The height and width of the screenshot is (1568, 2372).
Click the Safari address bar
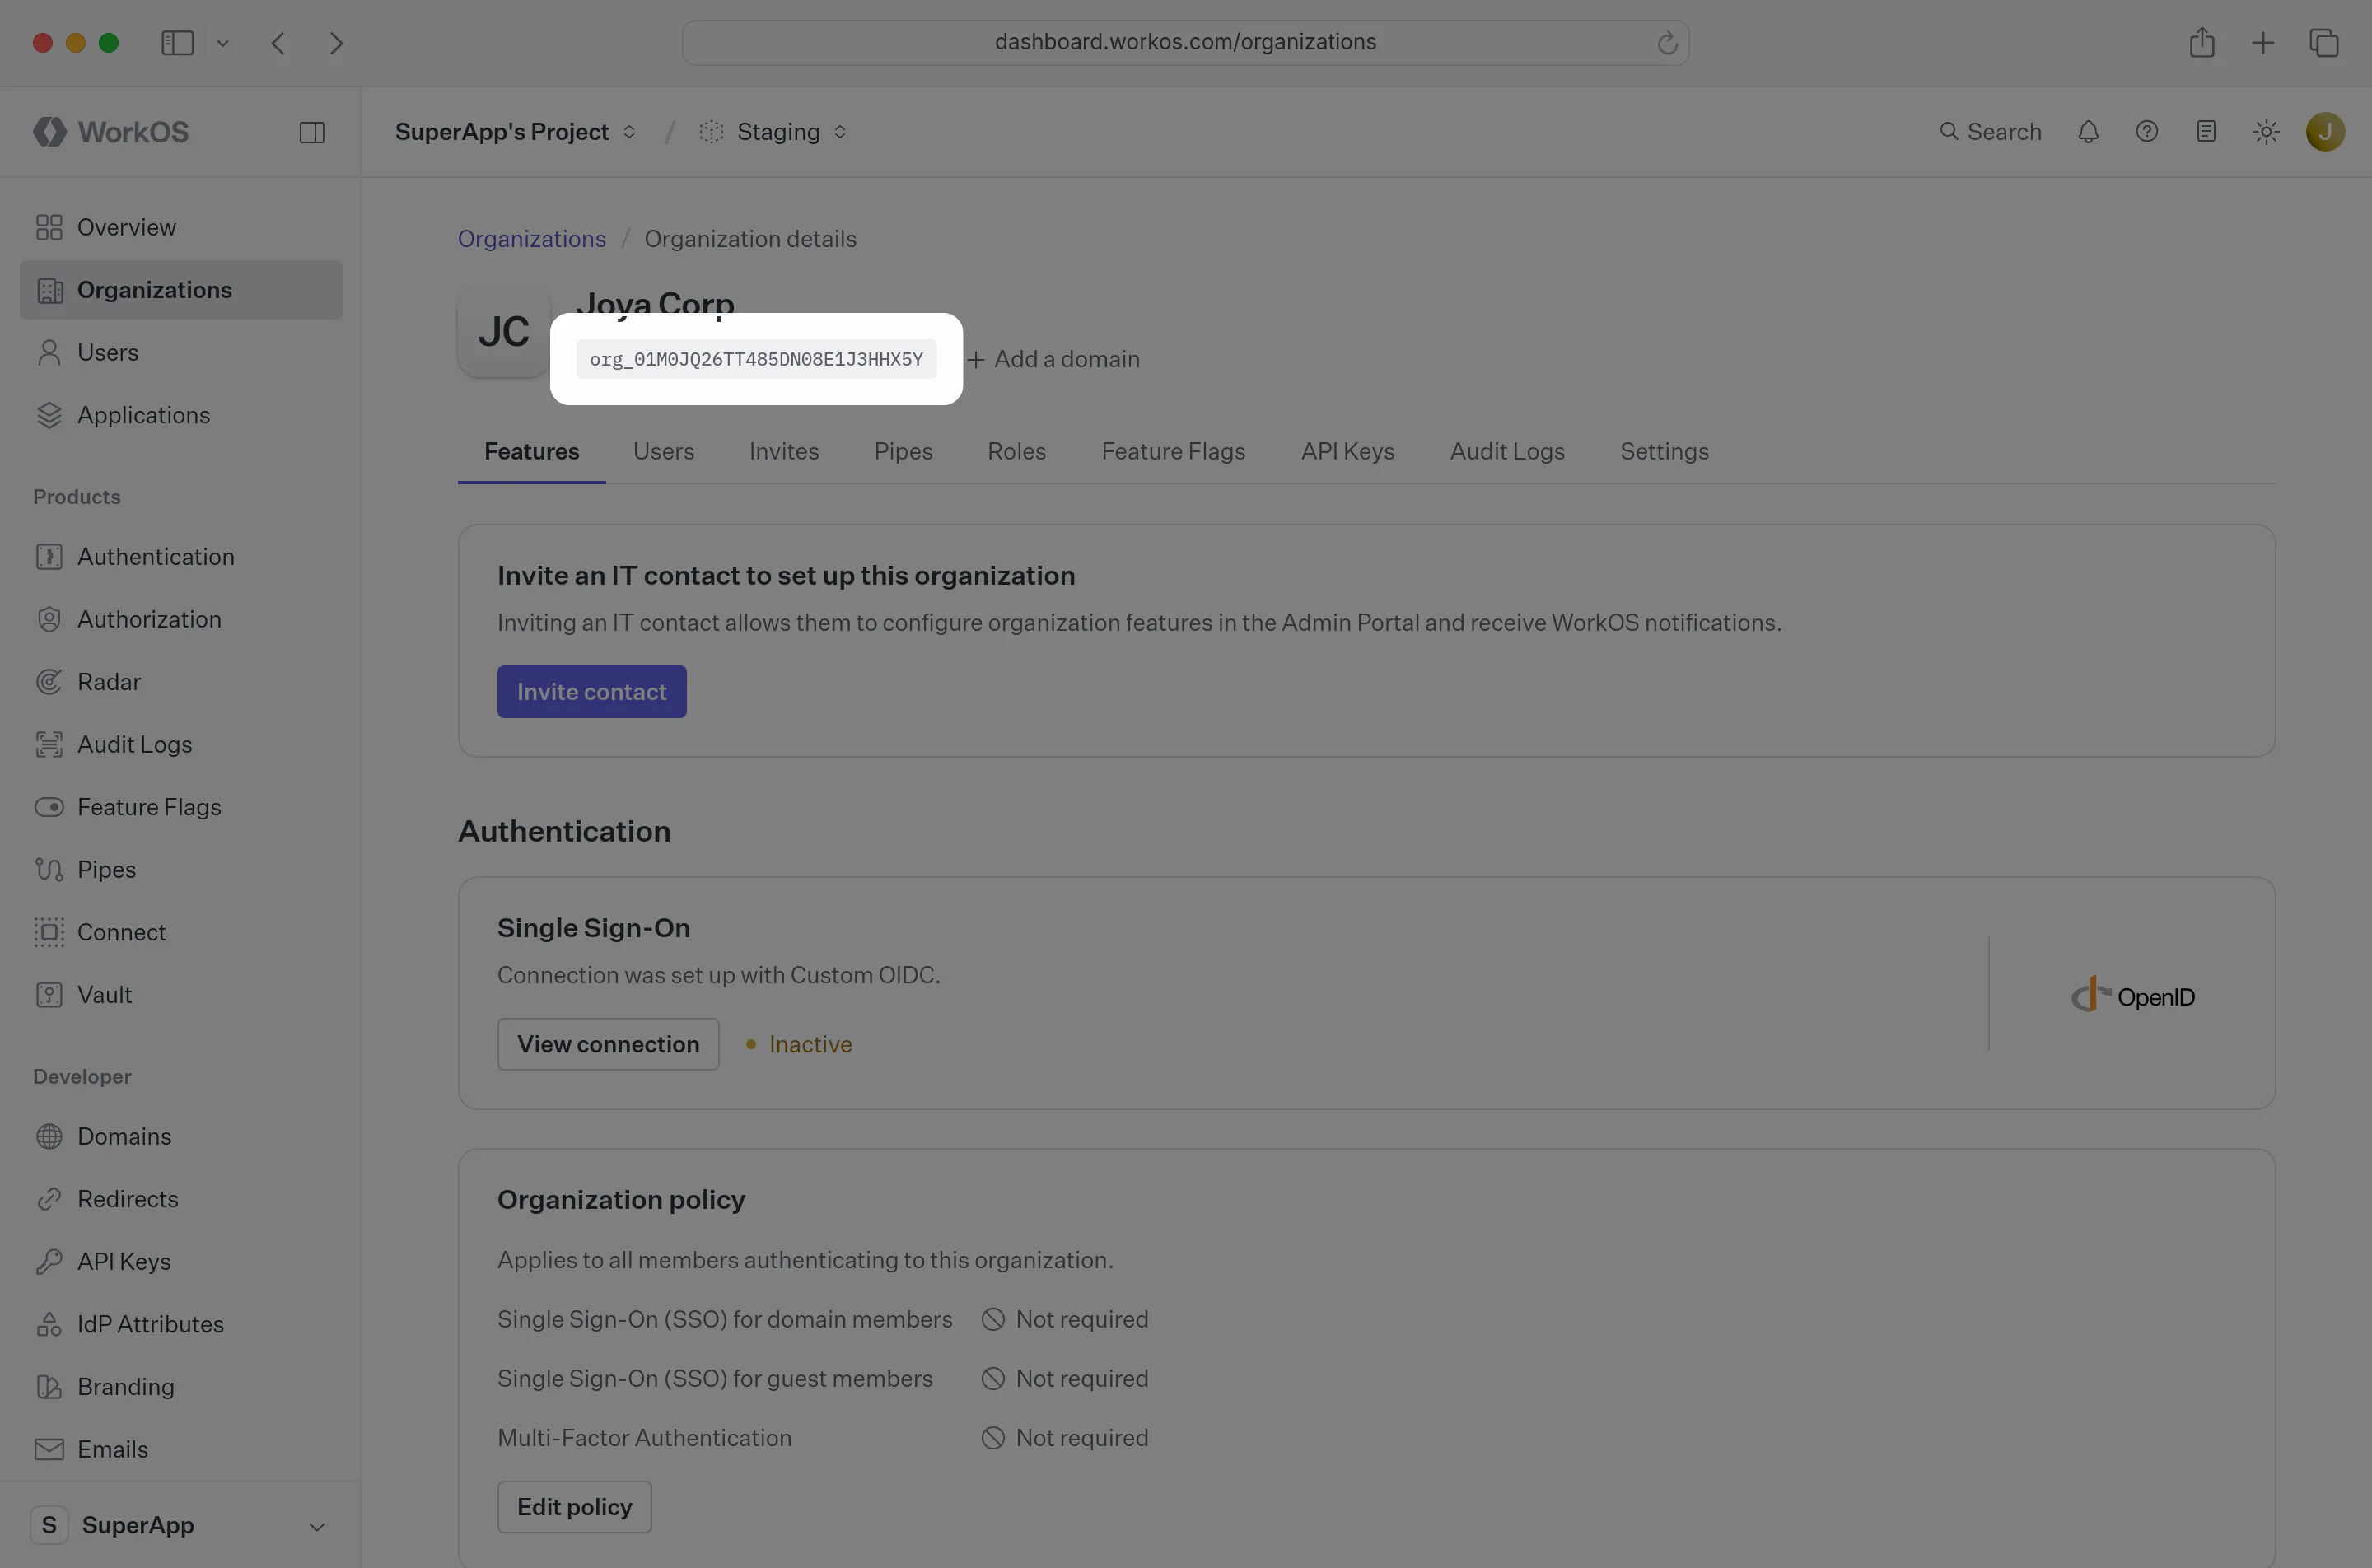click(x=1186, y=43)
